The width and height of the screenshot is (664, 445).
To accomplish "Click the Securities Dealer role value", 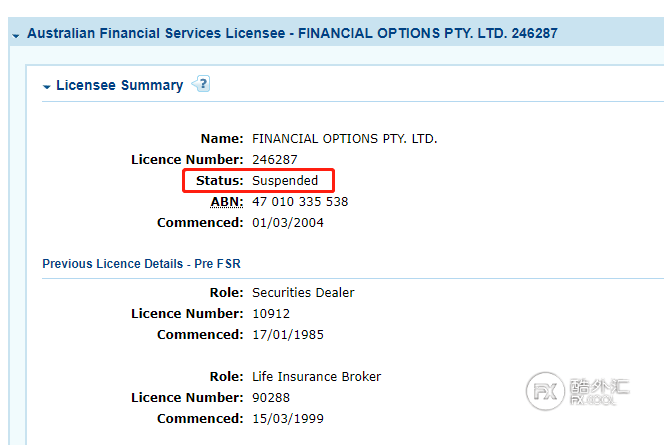I will tap(303, 293).
